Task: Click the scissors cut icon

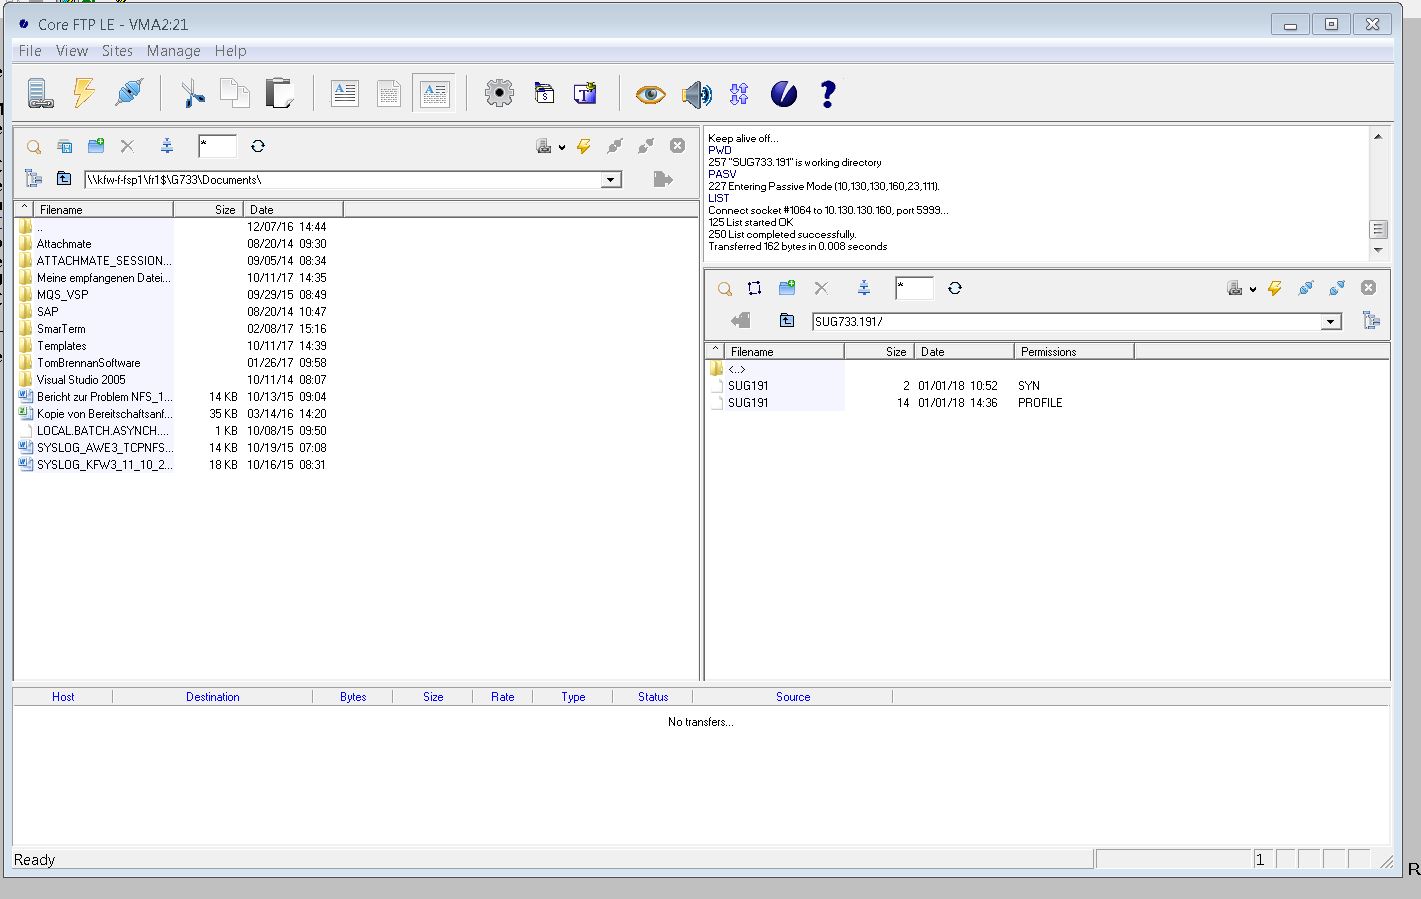Action: [x=192, y=94]
